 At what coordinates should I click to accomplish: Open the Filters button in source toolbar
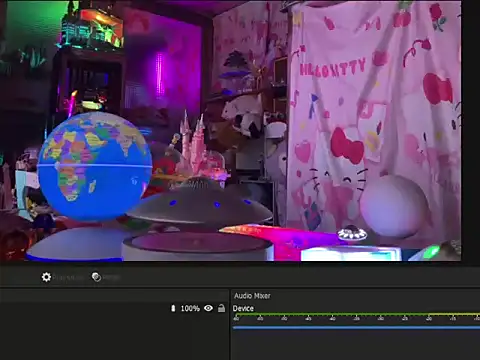pyautogui.click(x=105, y=277)
